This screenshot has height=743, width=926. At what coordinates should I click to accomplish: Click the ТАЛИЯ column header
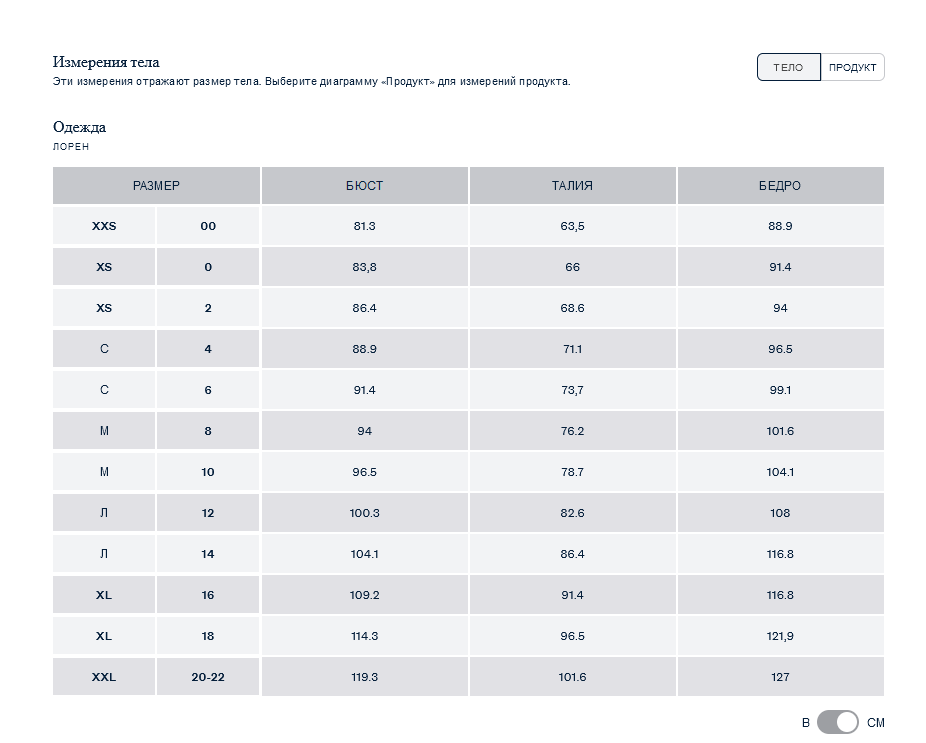(x=572, y=186)
